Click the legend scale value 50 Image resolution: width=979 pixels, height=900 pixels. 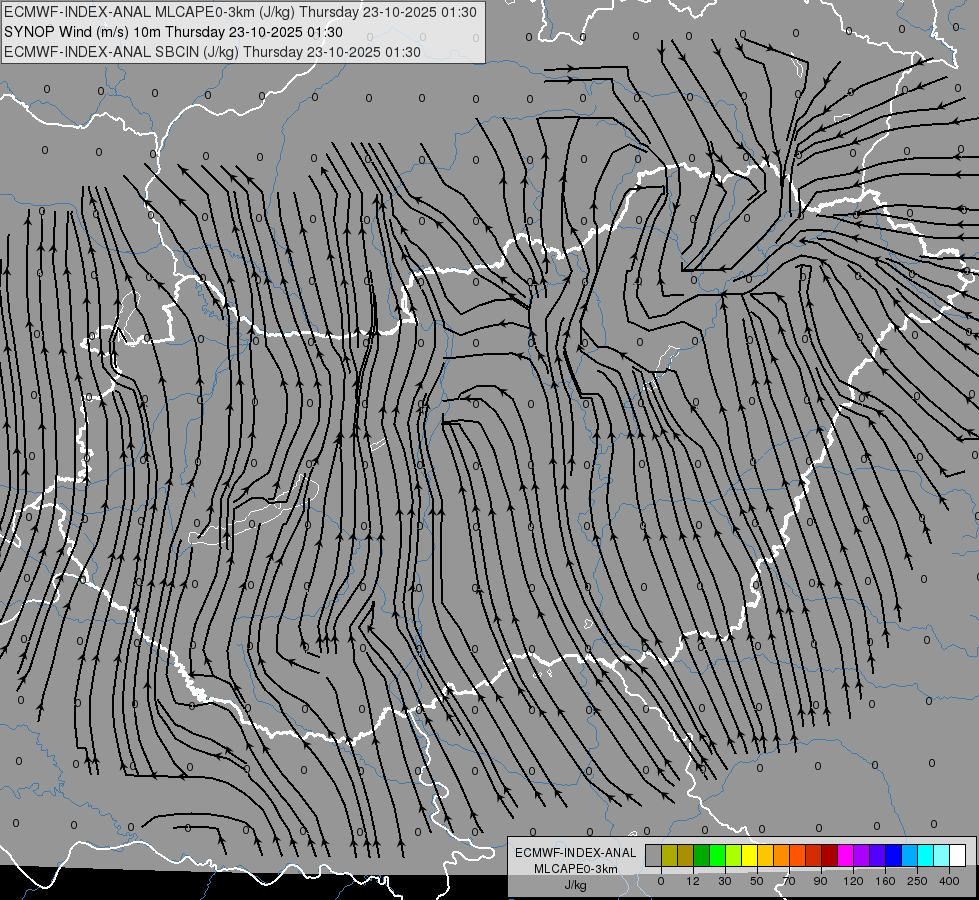757,881
